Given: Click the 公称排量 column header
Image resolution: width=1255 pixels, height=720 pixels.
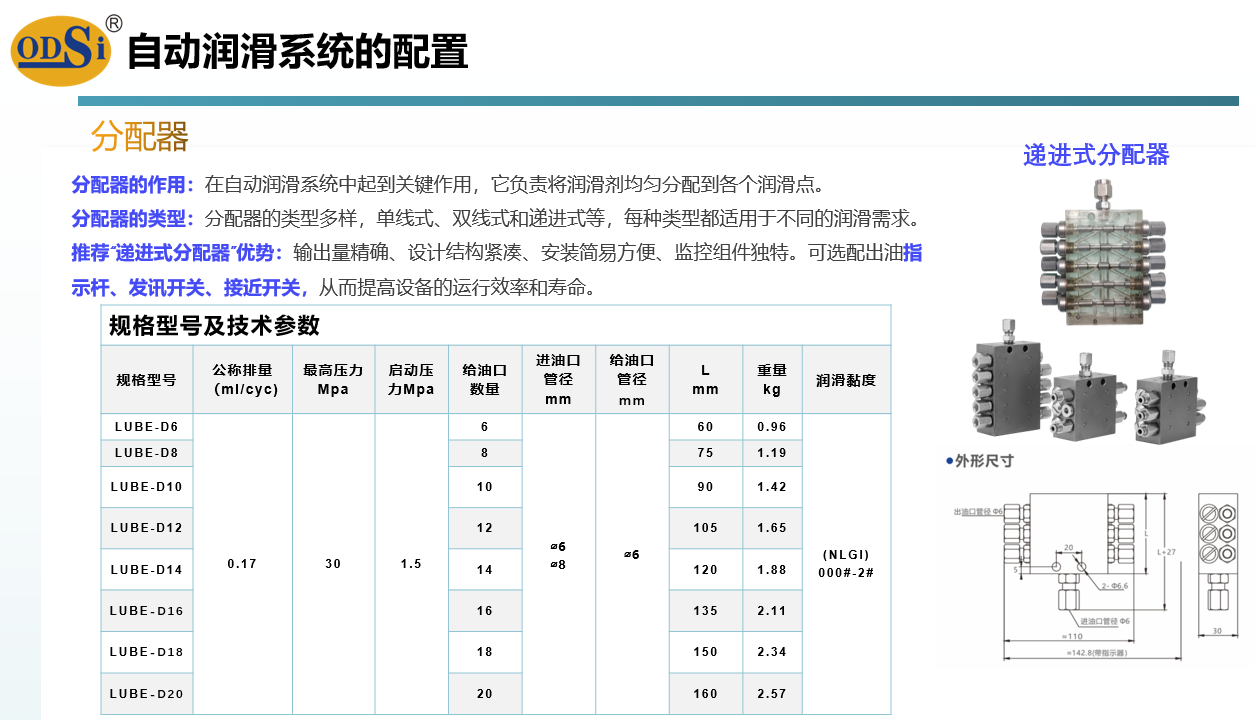Looking at the screenshot, I should [x=242, y=379].
